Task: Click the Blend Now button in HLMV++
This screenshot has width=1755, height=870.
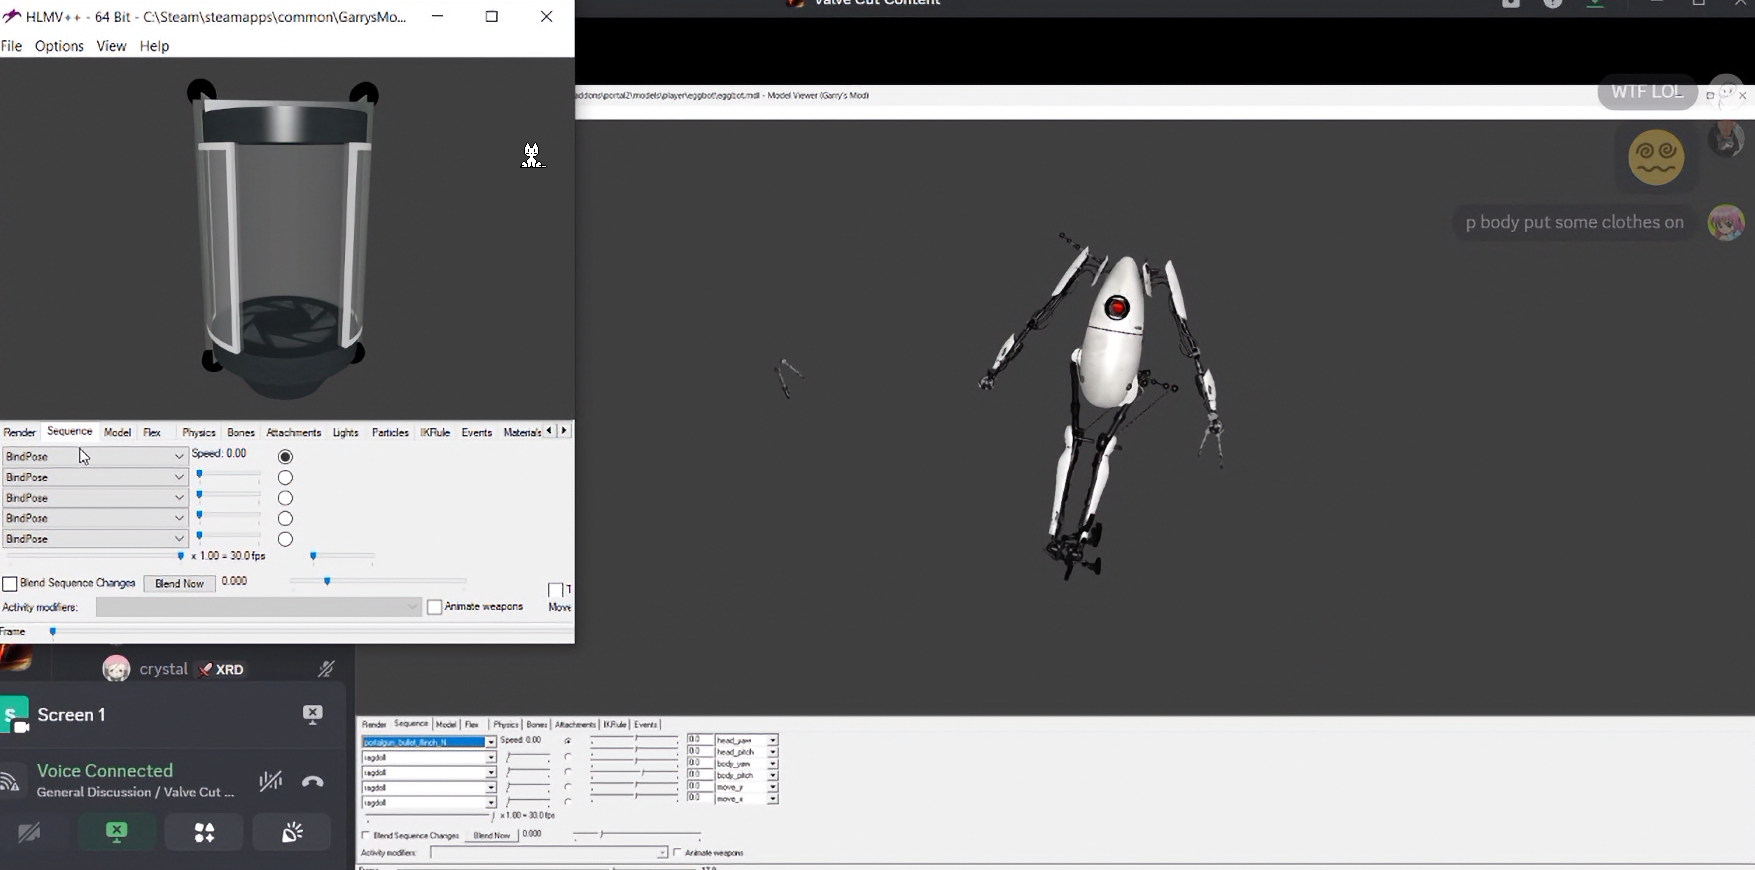Action: tap(179, 584)
